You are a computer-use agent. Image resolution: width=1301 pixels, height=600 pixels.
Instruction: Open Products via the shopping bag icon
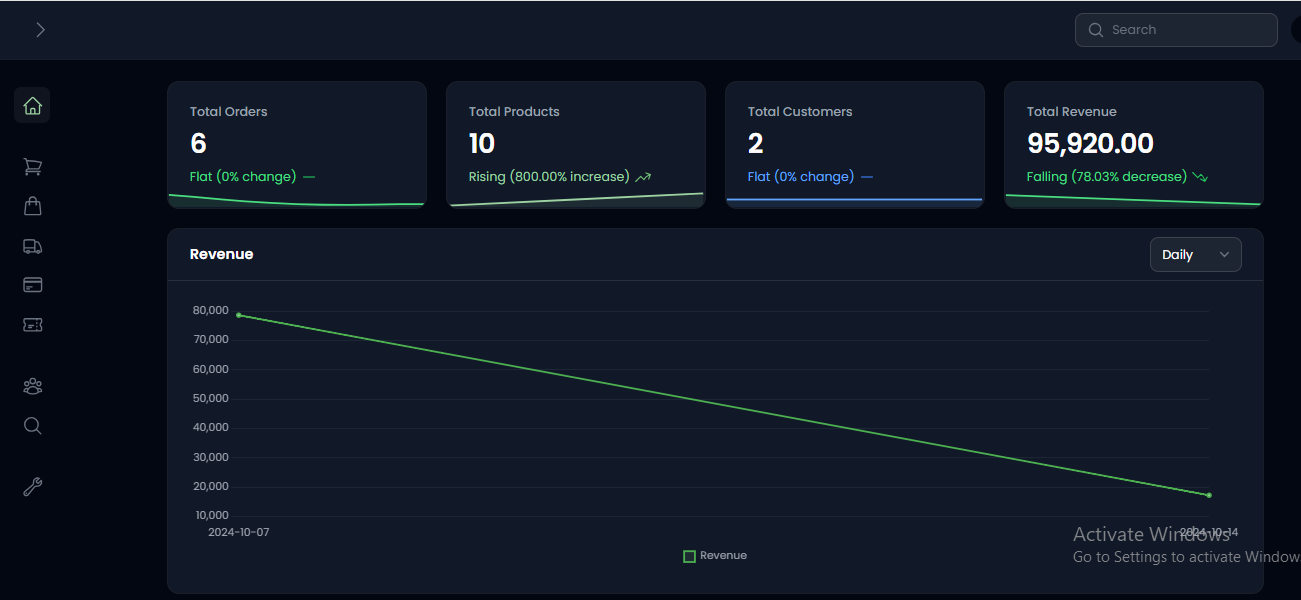coord(32,206)
